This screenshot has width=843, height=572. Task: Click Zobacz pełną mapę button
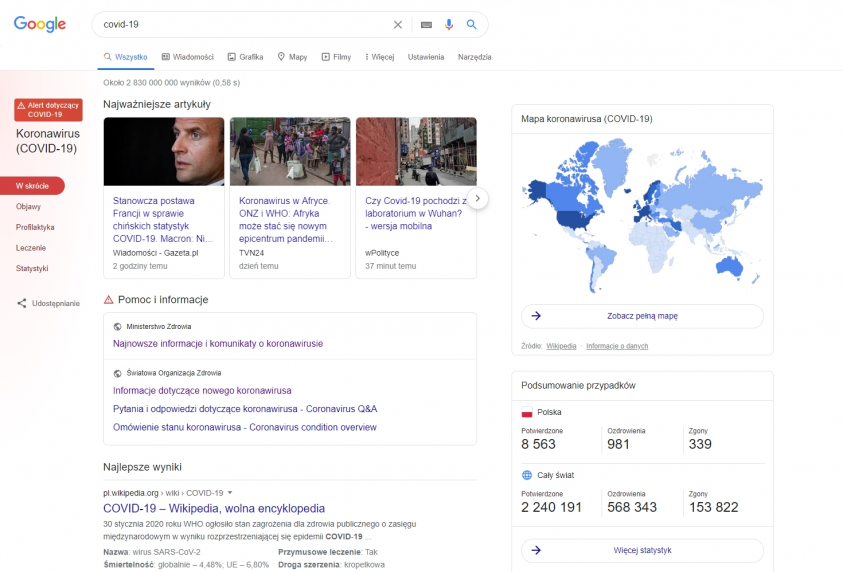coord(642,316)
